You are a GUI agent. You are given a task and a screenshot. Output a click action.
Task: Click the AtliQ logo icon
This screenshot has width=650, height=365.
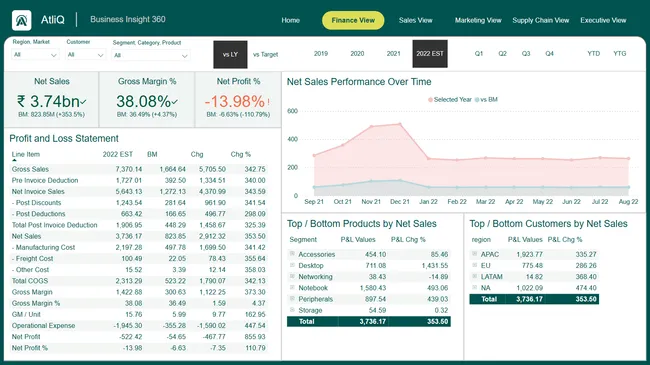click(x=22, y=20)
